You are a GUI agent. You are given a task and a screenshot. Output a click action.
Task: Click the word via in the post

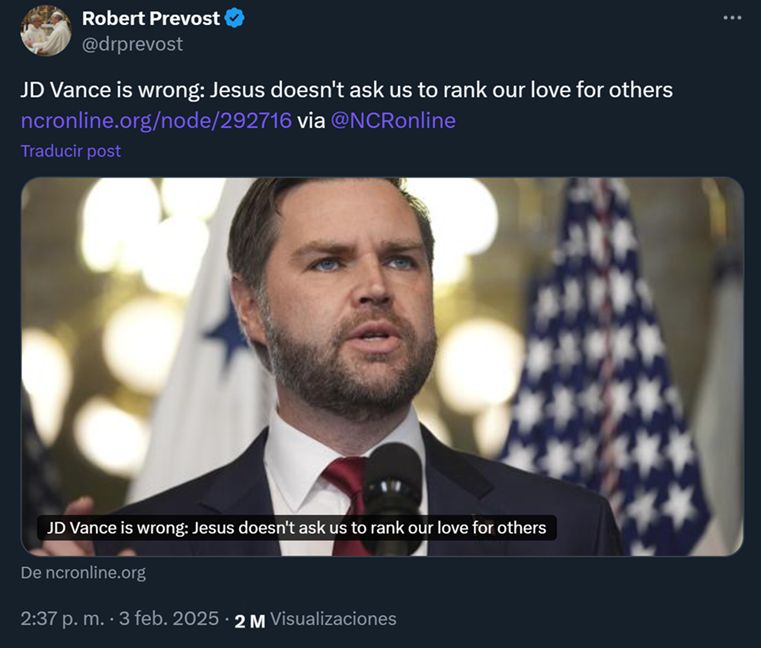pyautogui.click(x=311, y=120)
